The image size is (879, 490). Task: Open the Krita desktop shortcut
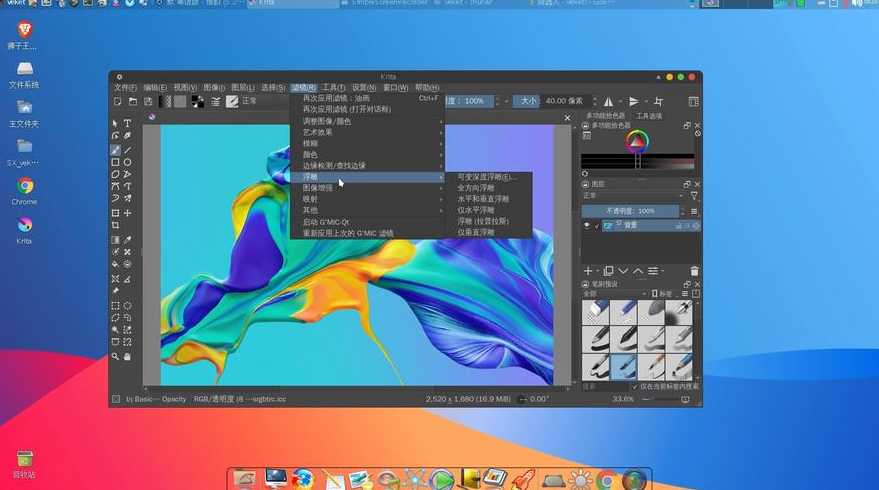pyautogui.click(x=24, y=231)
